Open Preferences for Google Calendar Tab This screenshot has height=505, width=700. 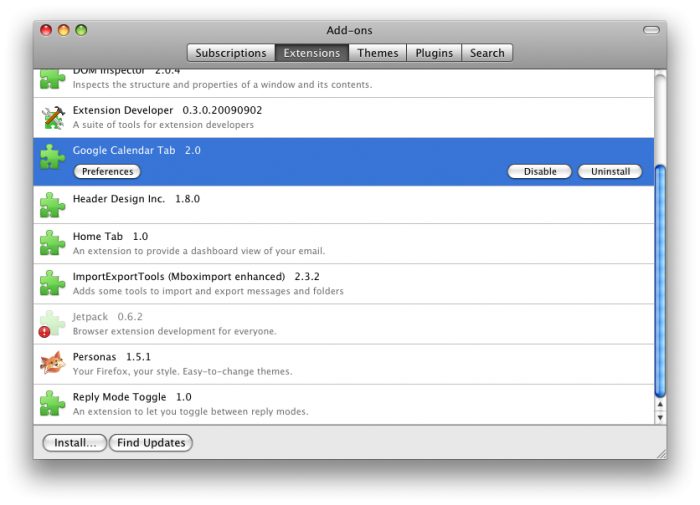click(x=107, y=171)
